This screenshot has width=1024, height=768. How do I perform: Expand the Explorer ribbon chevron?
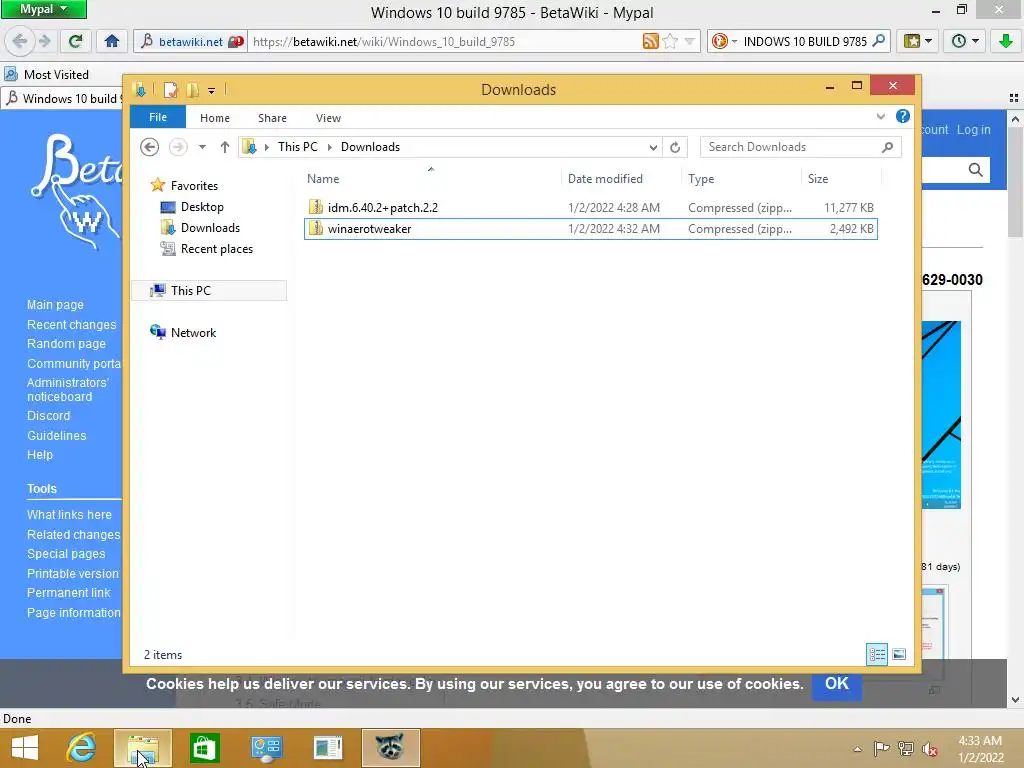880,117
